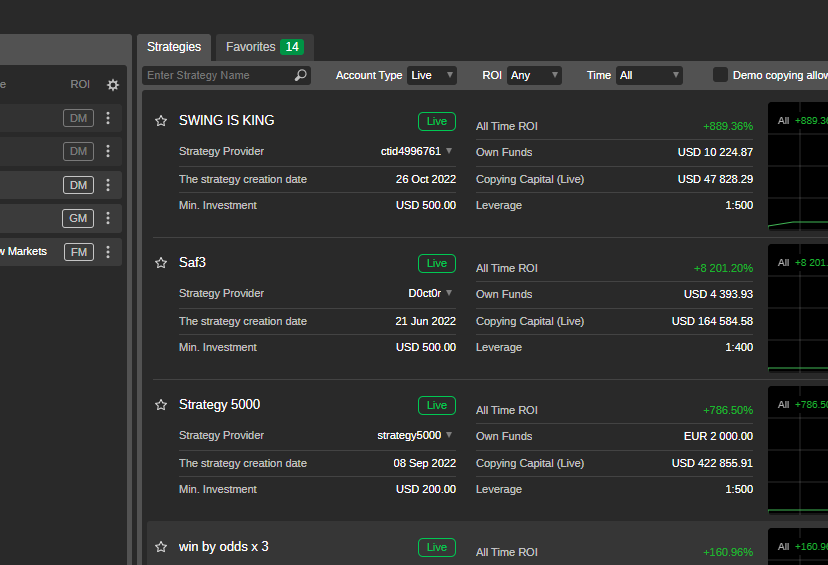Screen dimensions: 828x565
Task: Click the Live badge of Saf3
Action: point(437,263)
